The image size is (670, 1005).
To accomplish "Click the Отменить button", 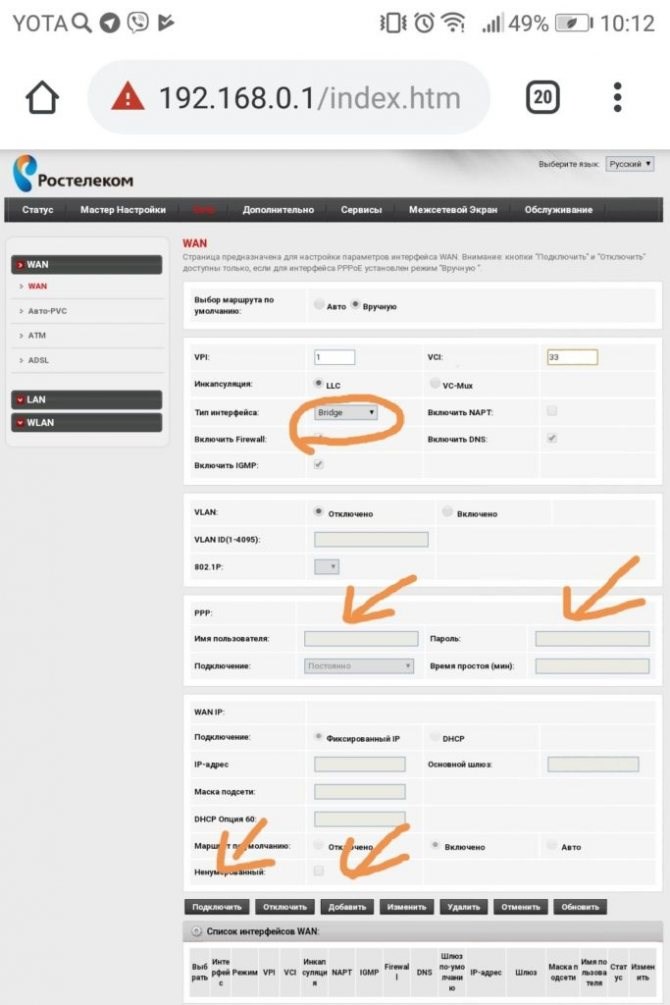I will [x=521, y=907].
